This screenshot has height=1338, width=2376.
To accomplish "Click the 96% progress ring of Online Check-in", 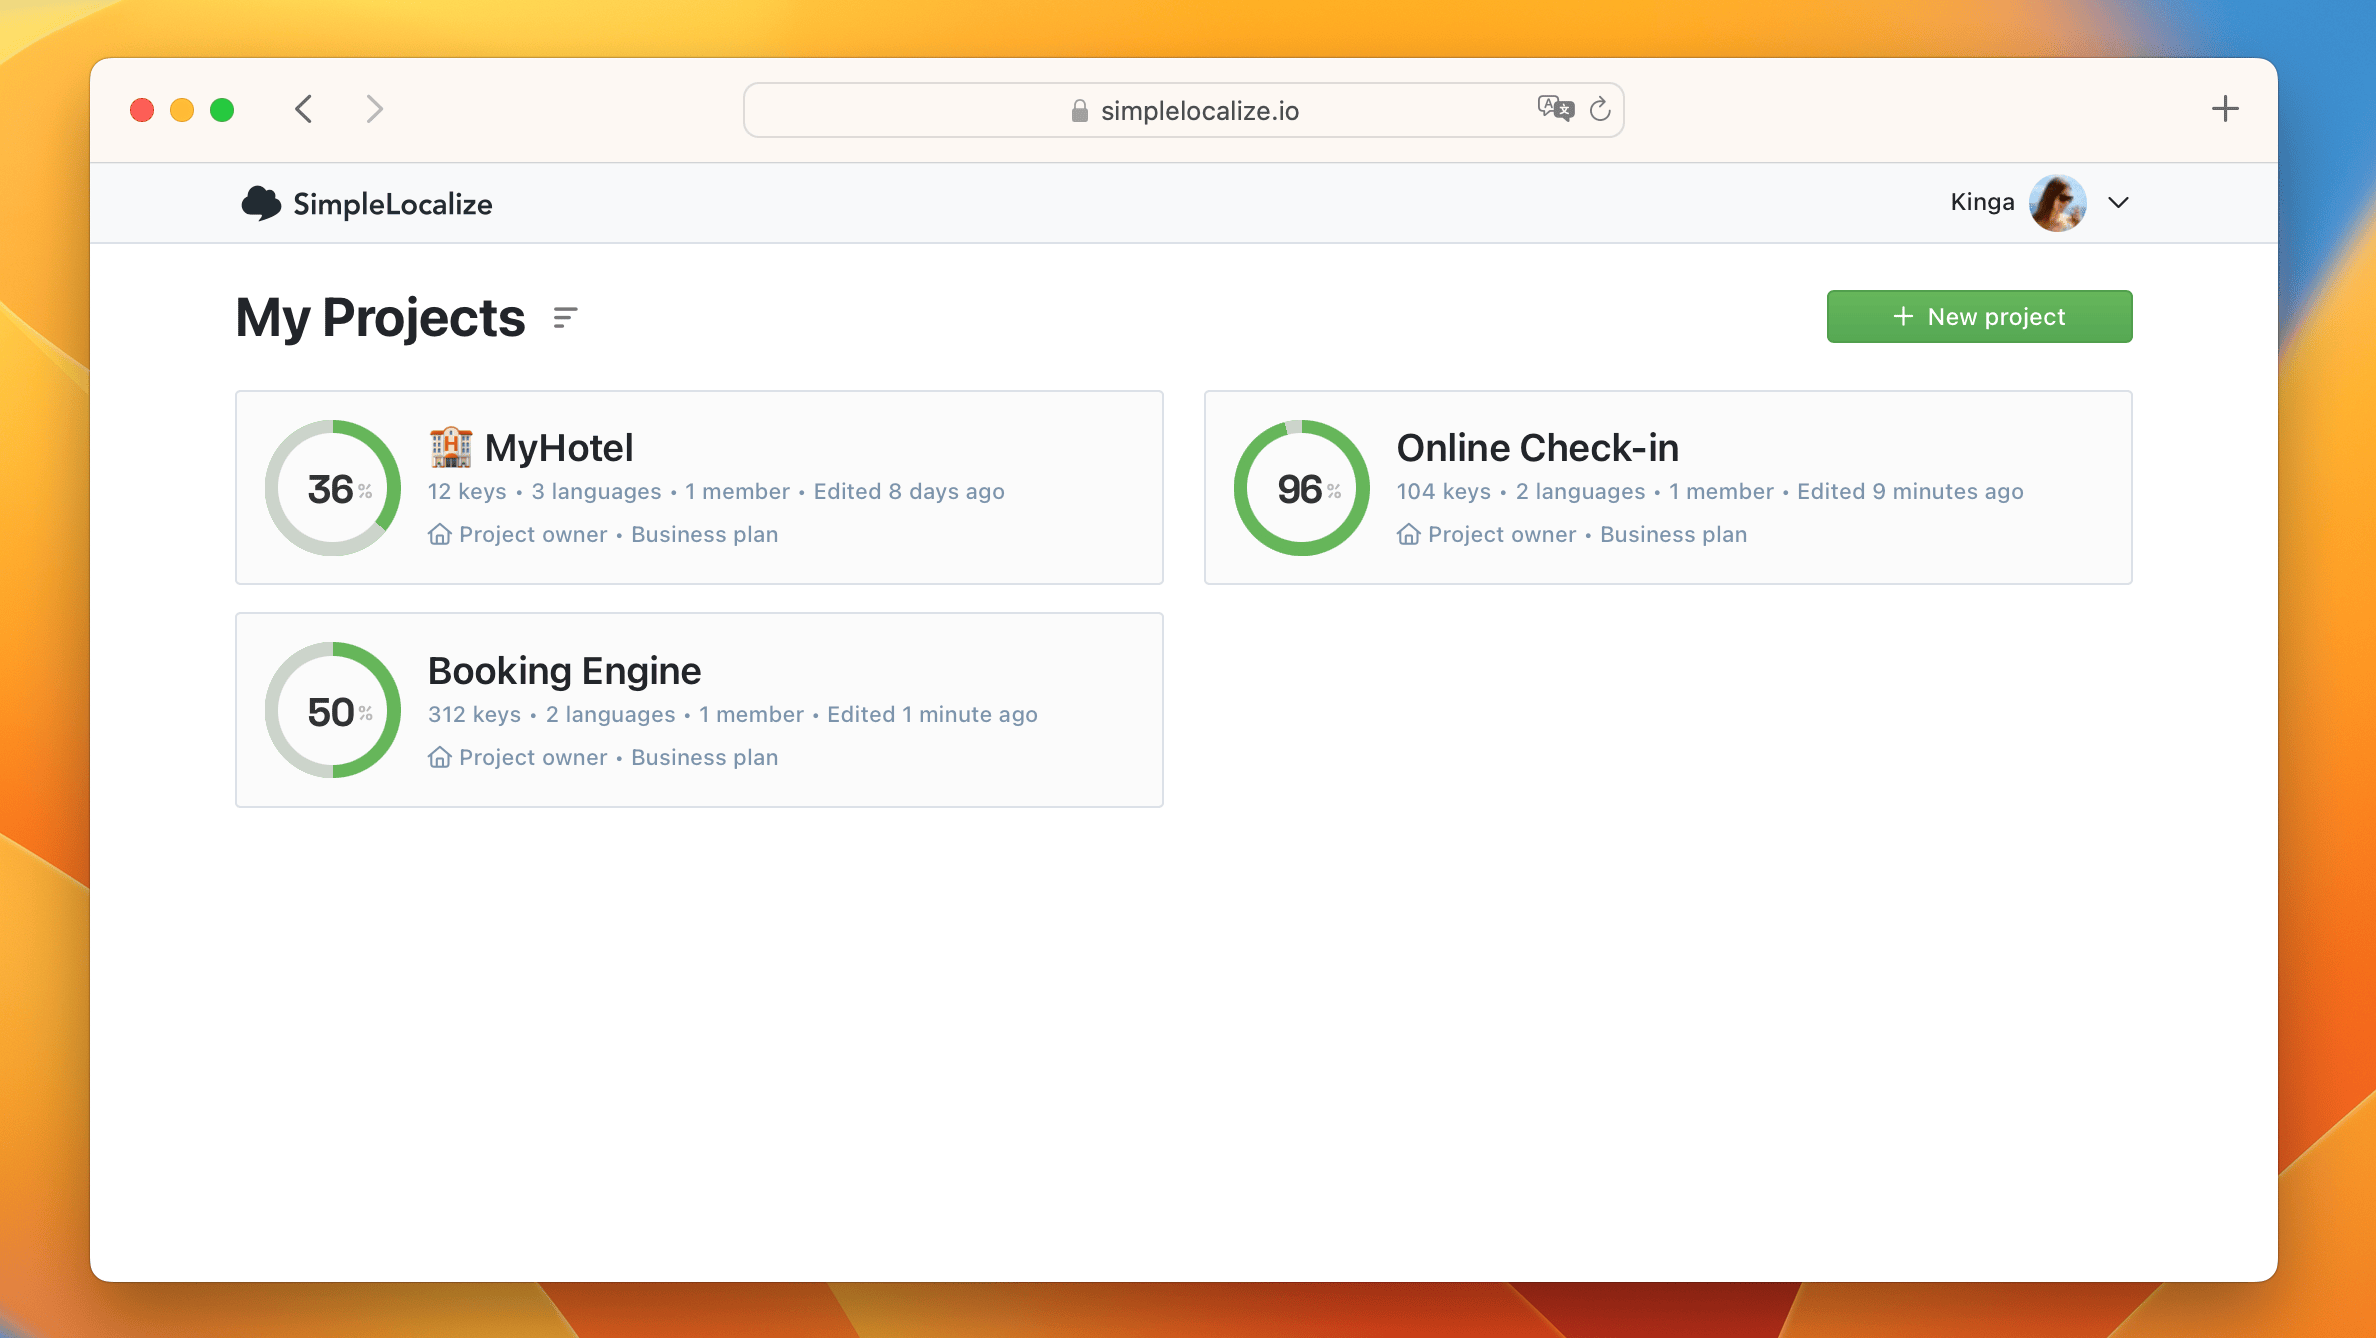I will [x=1301, y=488].
